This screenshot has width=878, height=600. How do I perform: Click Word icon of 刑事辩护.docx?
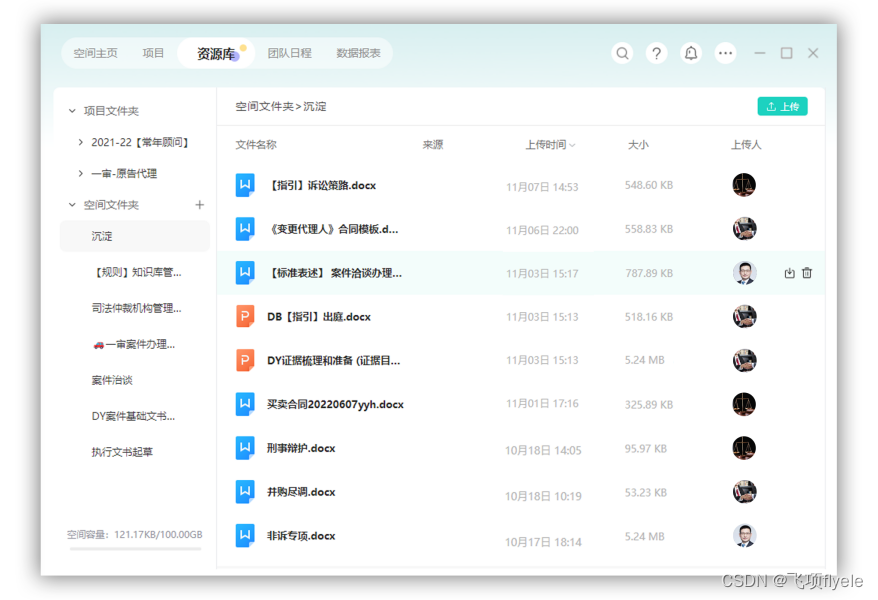click(x=245, y=448)
